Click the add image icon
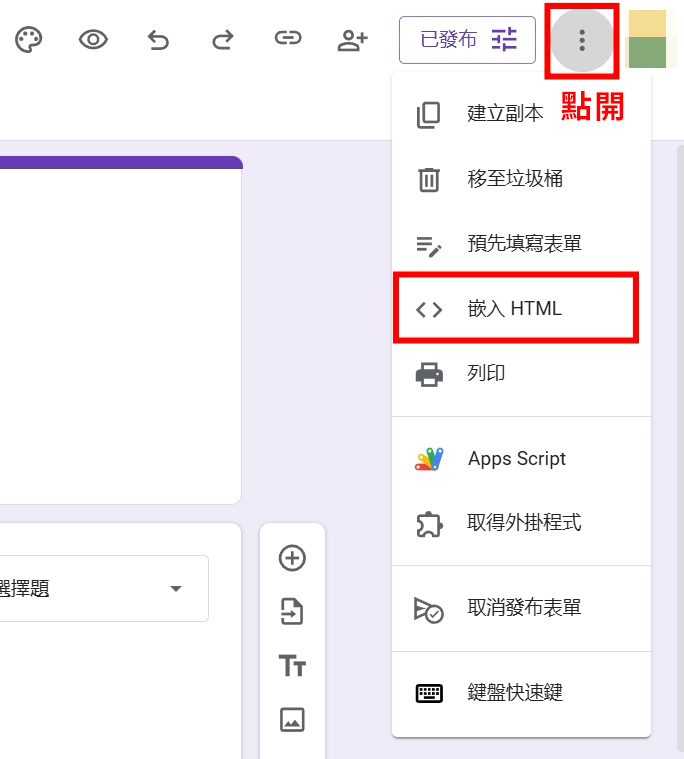This screenshot has width=684, height=759. [292, 719]
